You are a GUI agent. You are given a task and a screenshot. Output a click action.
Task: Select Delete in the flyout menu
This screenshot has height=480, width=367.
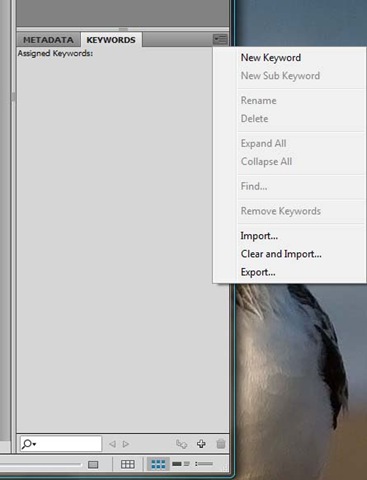254,119
